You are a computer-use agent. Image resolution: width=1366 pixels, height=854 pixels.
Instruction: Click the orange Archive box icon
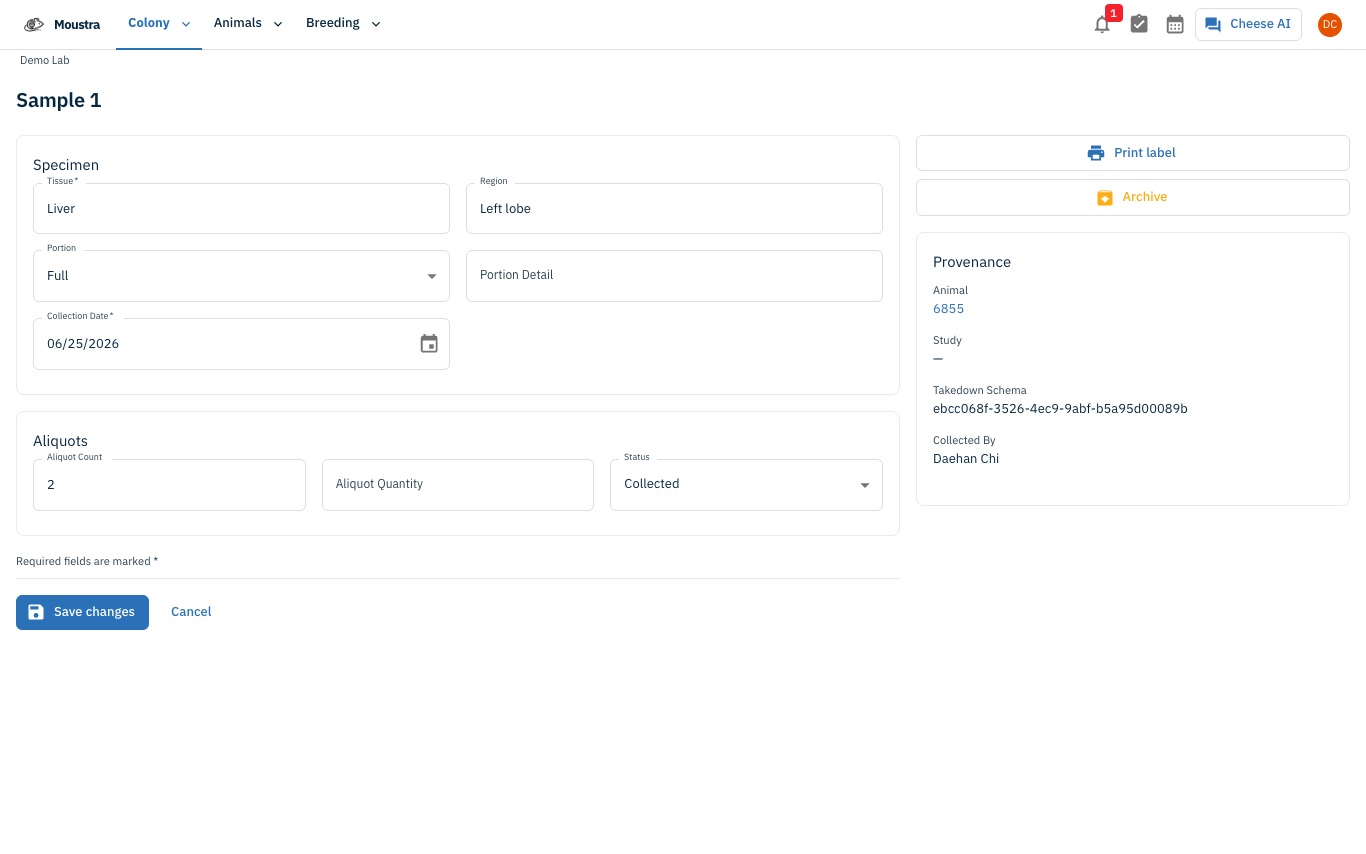coord(1105,197)
